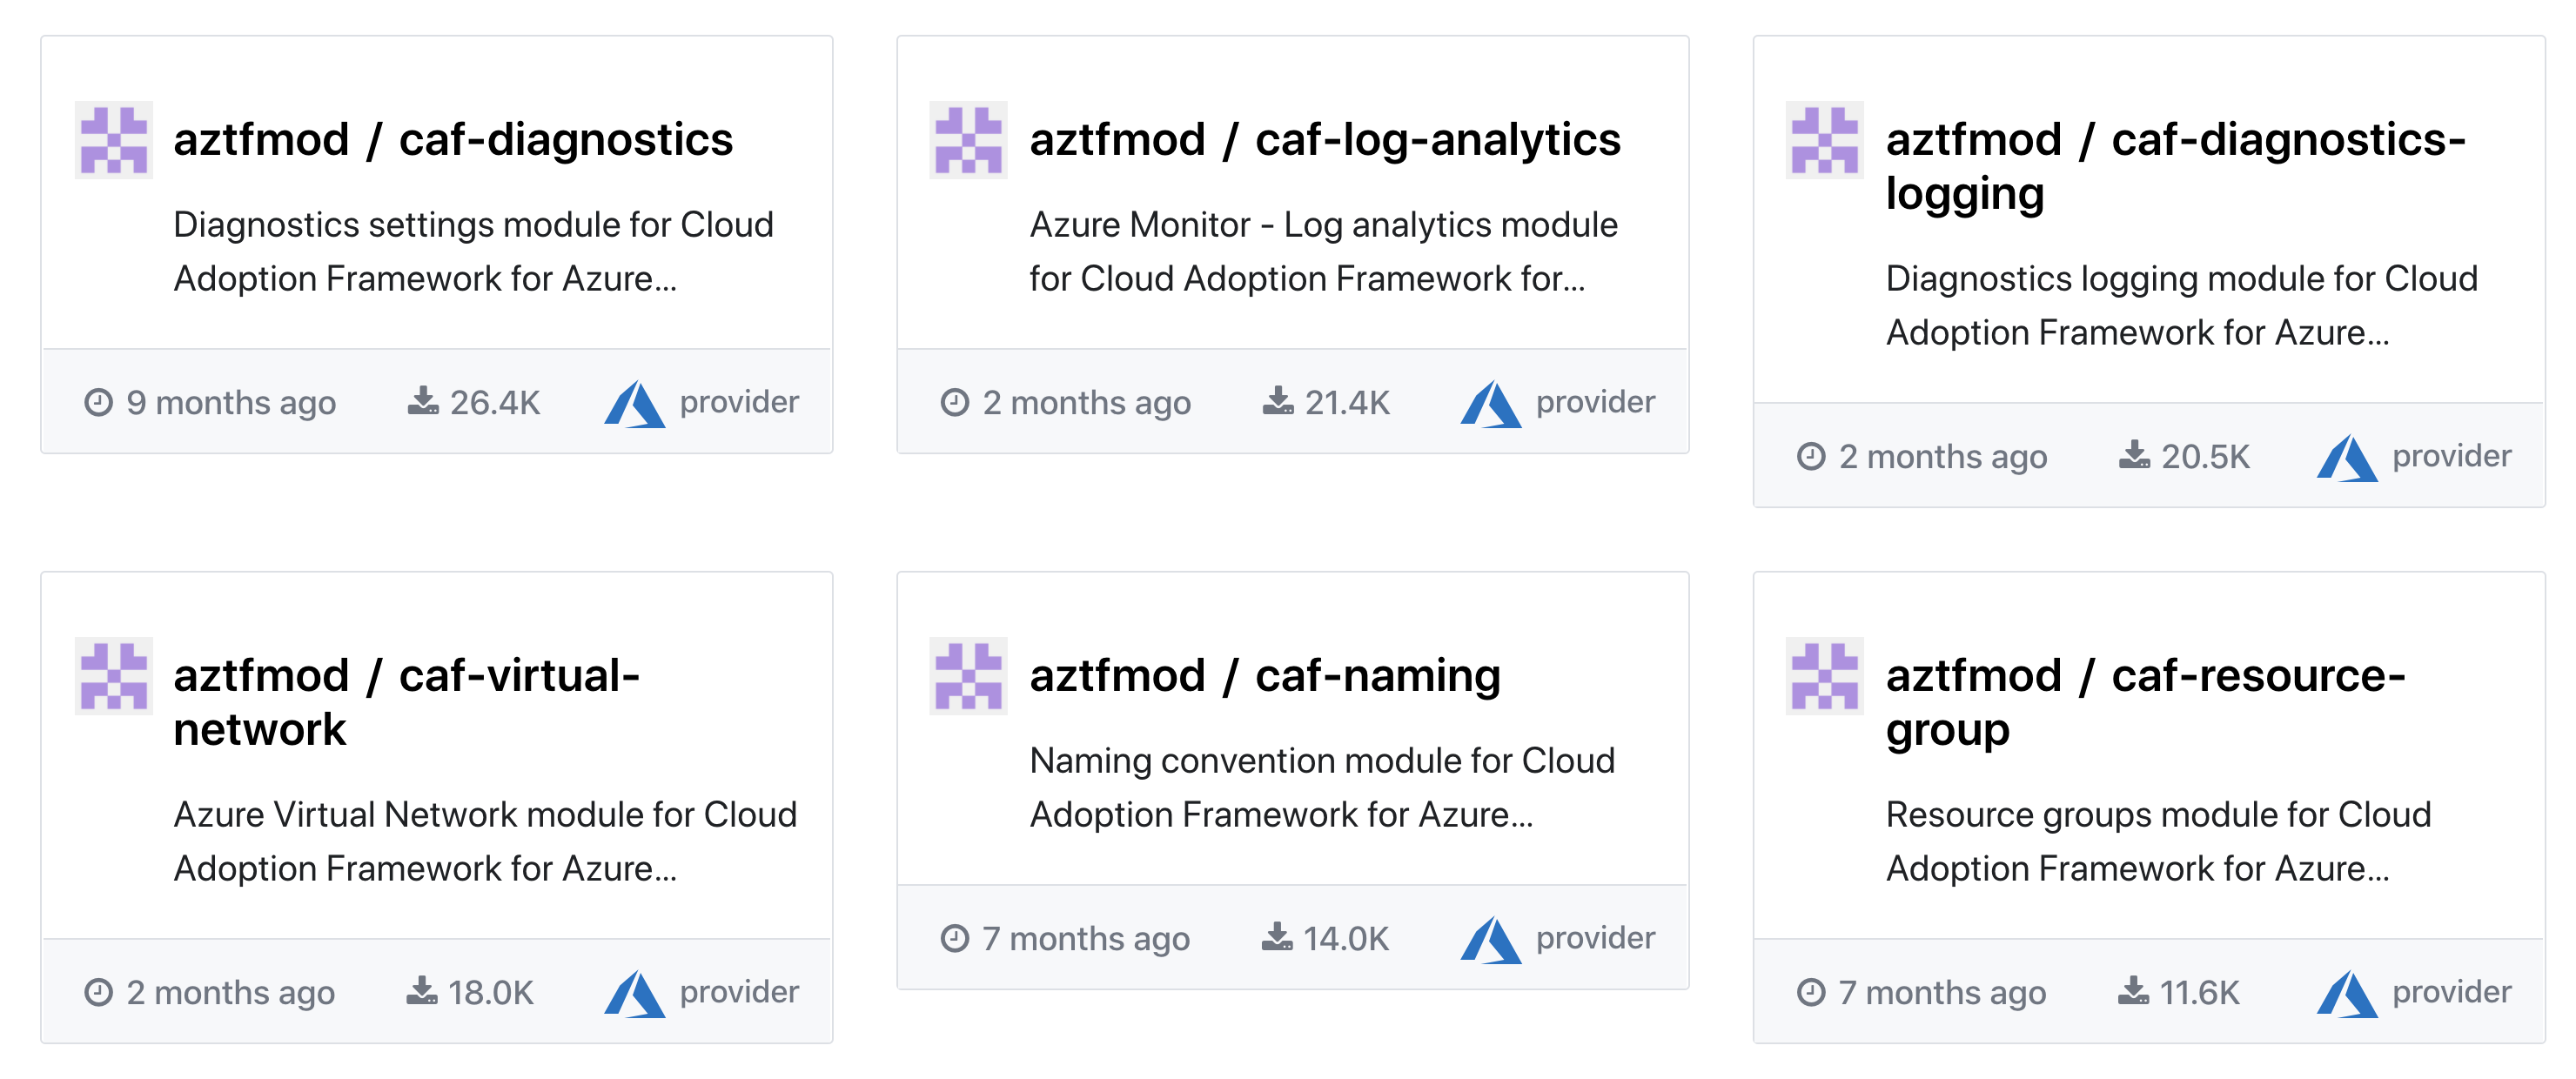Click Azure provider logo on caf-diagnostics card

634,404
